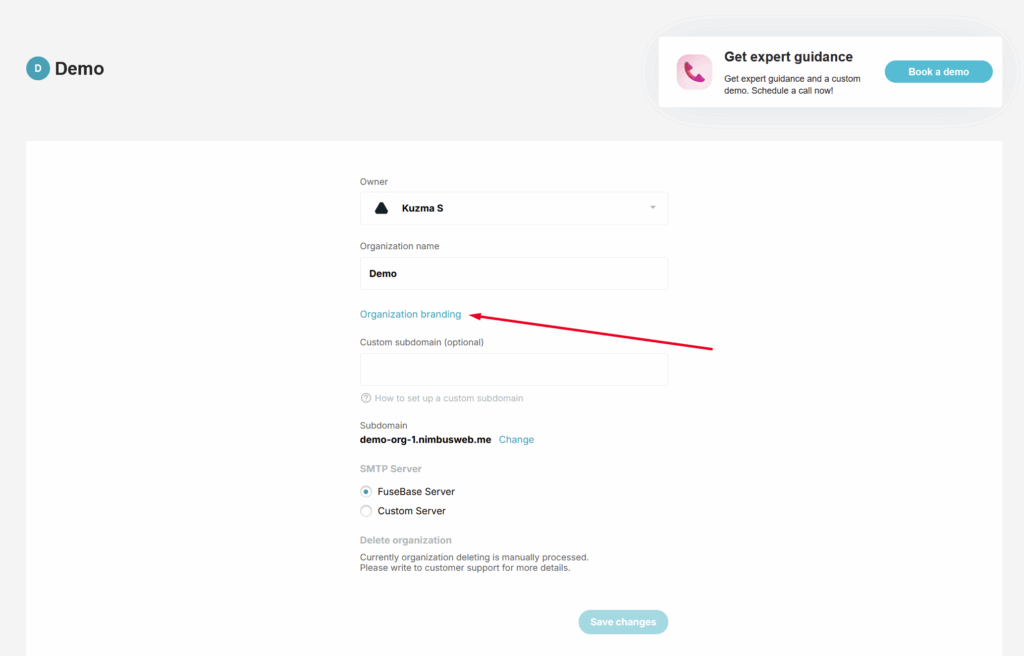
Task: Select the Custom Server radio button
Action: point(366,511)
